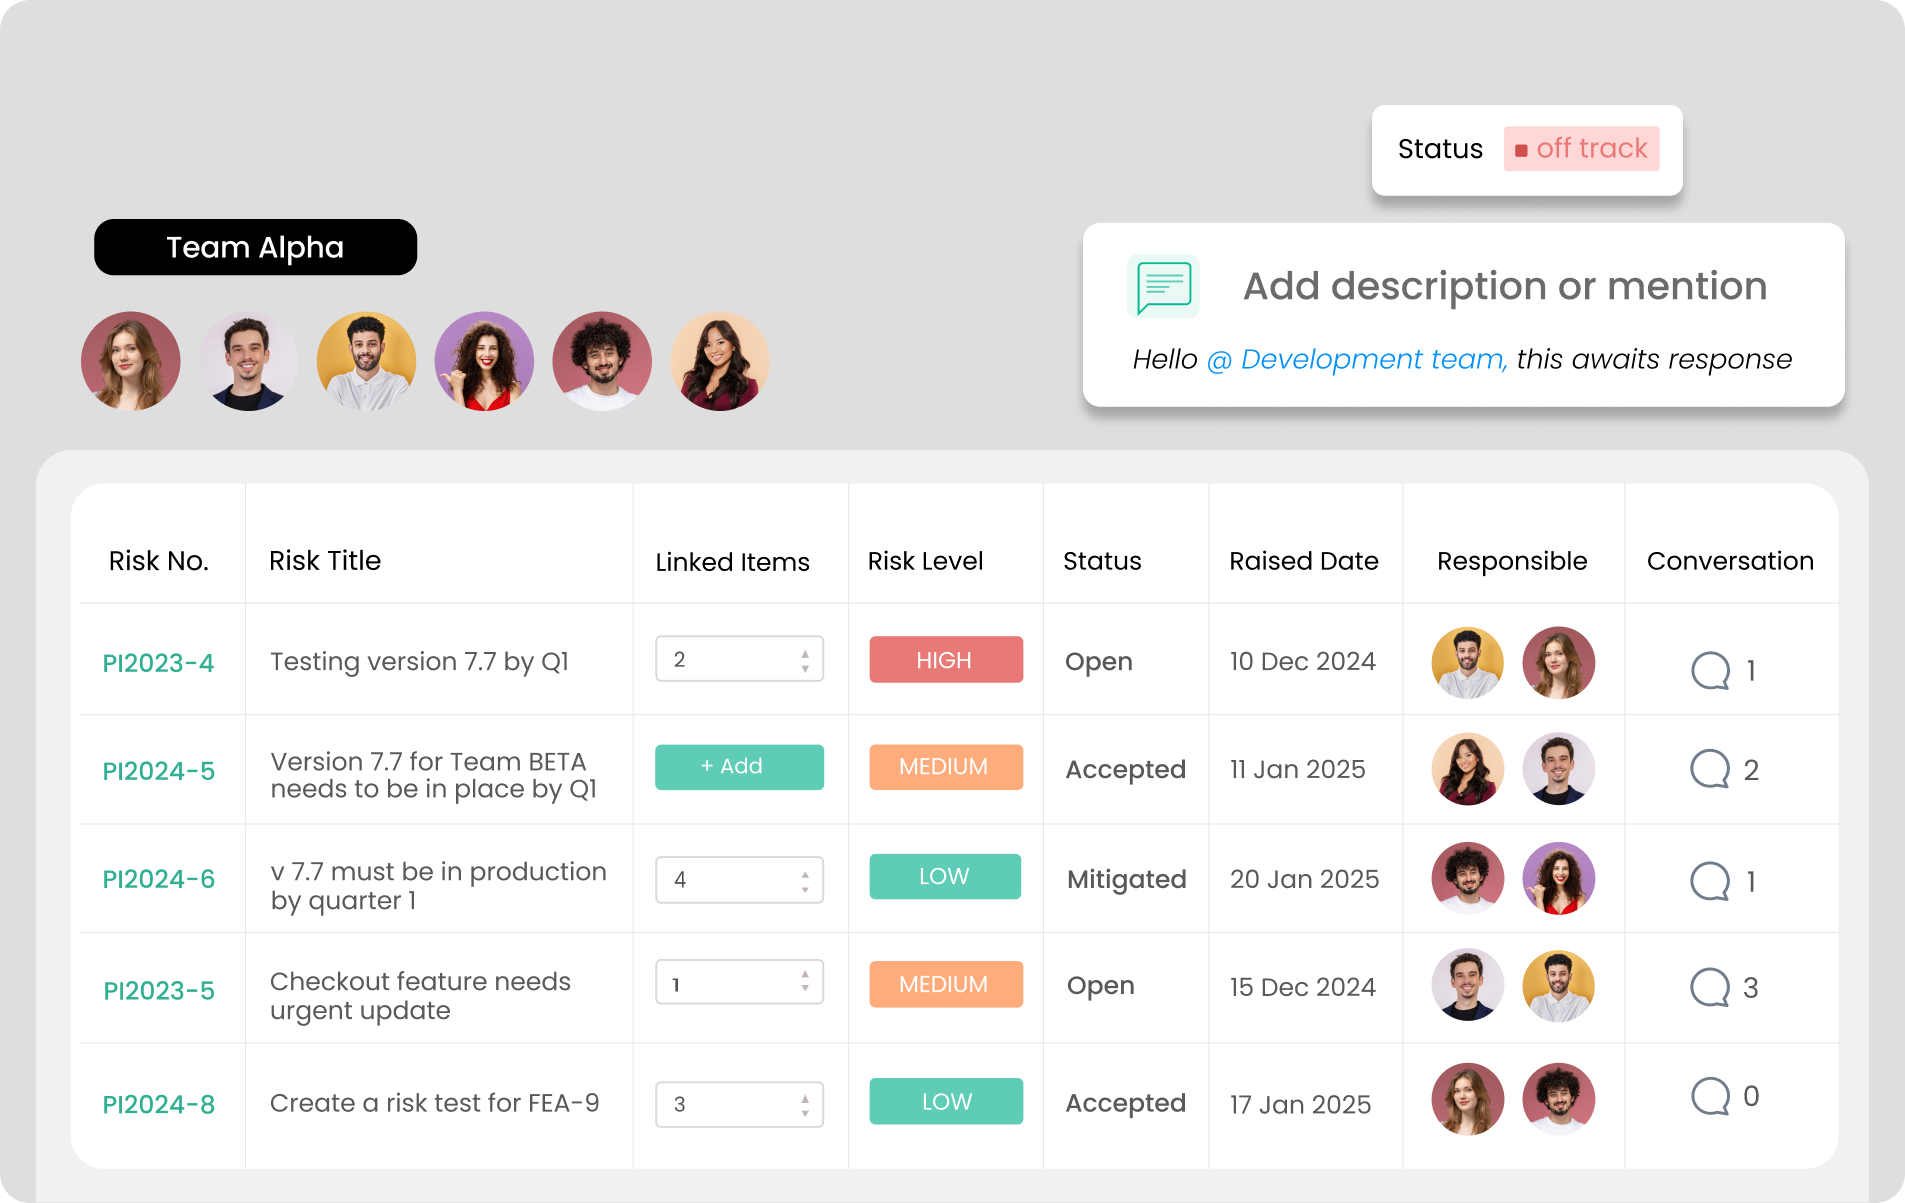The image size is (1905, 1203).
Task: Click + Add to link items on PI2024-5
Action: pos(739,767)
